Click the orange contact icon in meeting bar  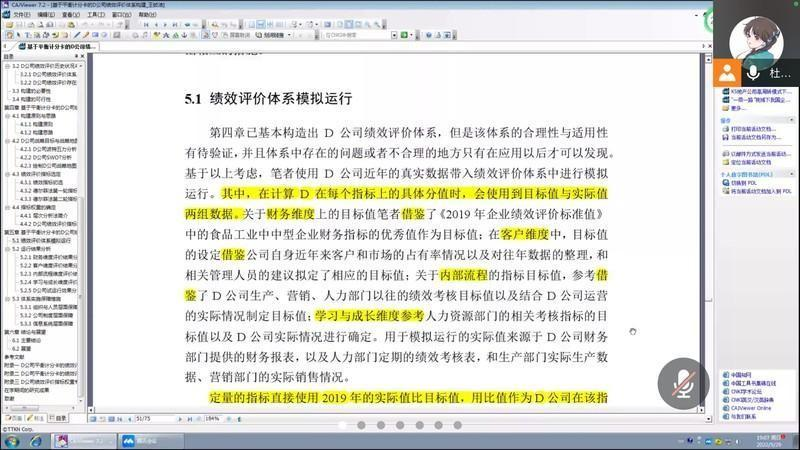tap(726, 72)
